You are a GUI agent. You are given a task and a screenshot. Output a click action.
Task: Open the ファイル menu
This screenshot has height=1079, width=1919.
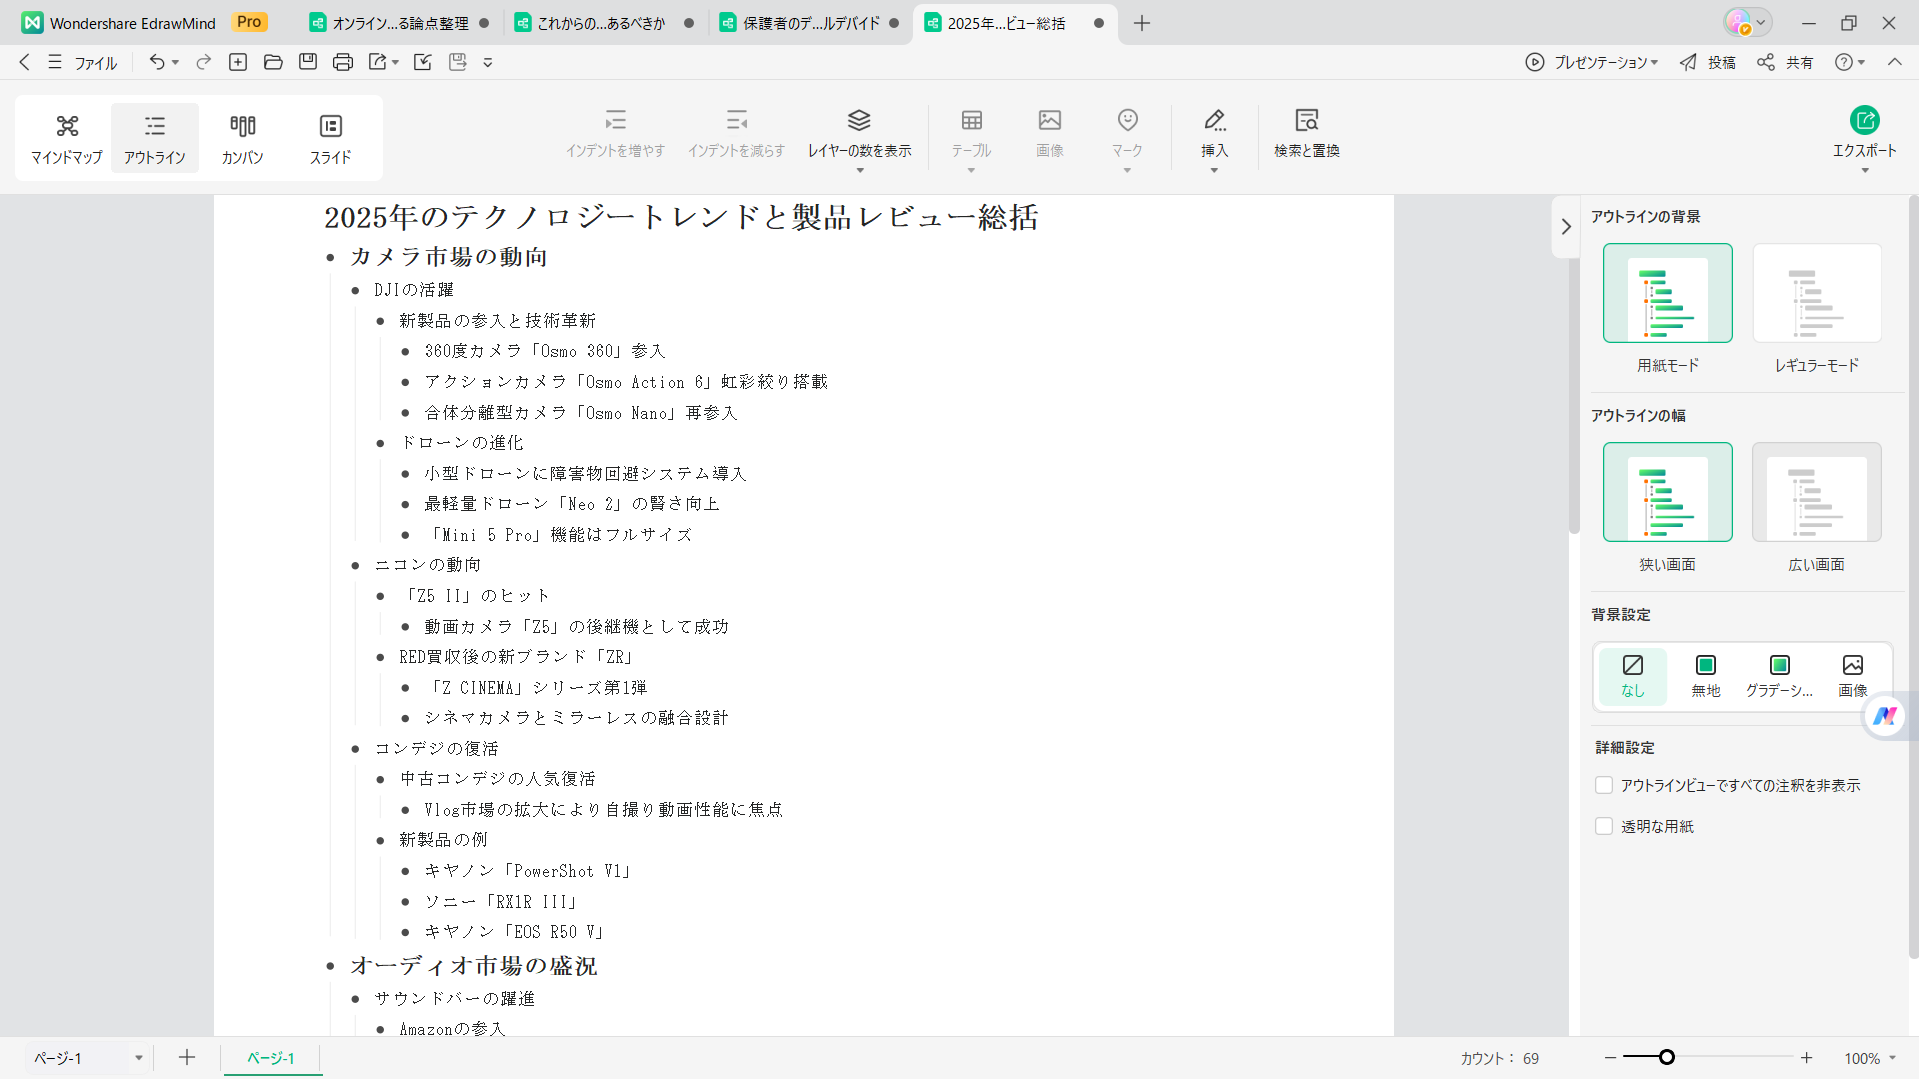tap(95, 62)
